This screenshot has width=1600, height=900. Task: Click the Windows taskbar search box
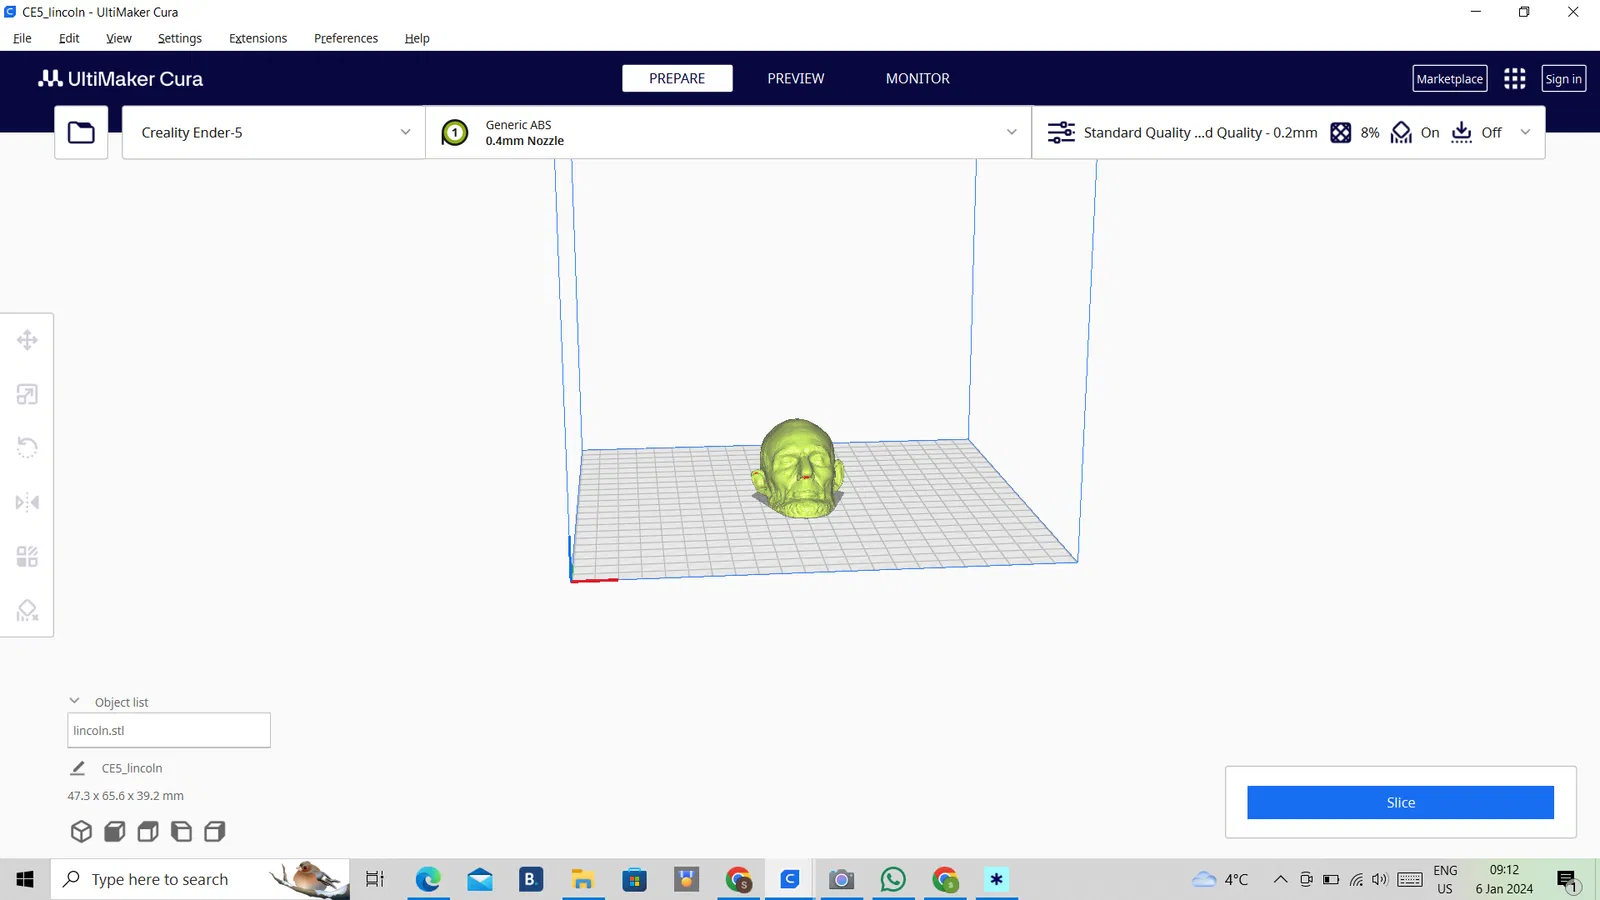tap(200, 879)
